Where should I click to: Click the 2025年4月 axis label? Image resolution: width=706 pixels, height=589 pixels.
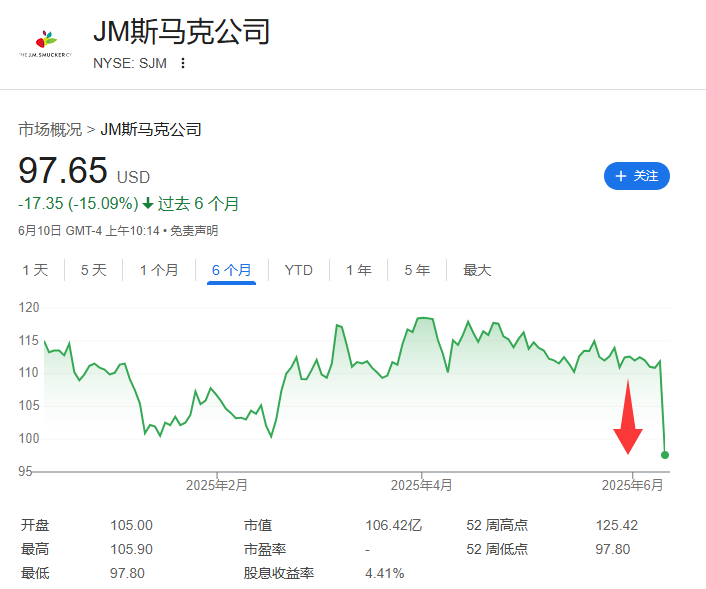click(421, 485)
